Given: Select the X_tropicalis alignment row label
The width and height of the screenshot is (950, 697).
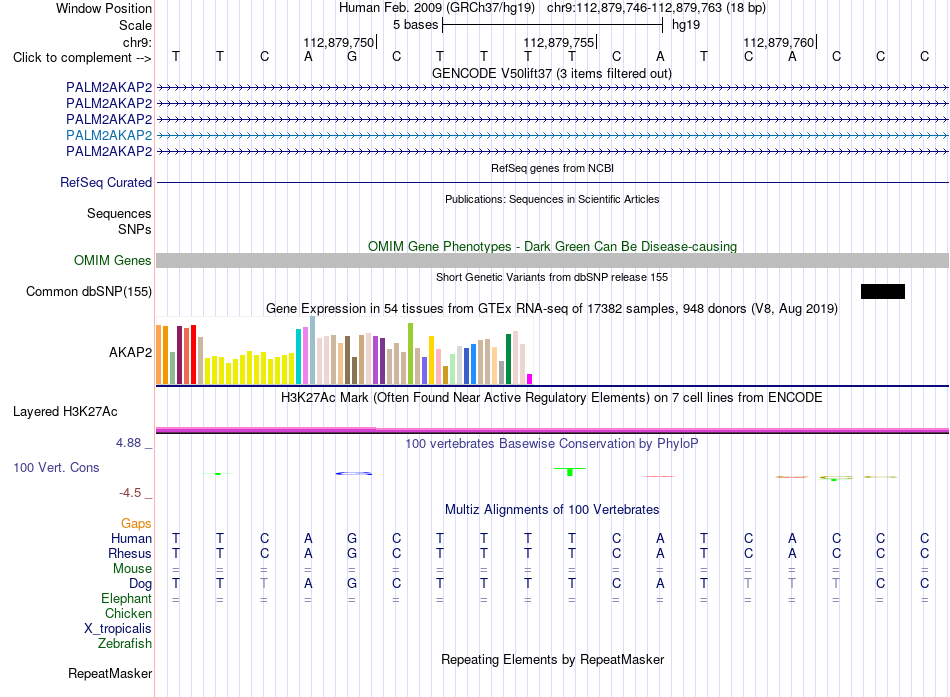Looking at the screenshot, I should (x=118, y=629).
